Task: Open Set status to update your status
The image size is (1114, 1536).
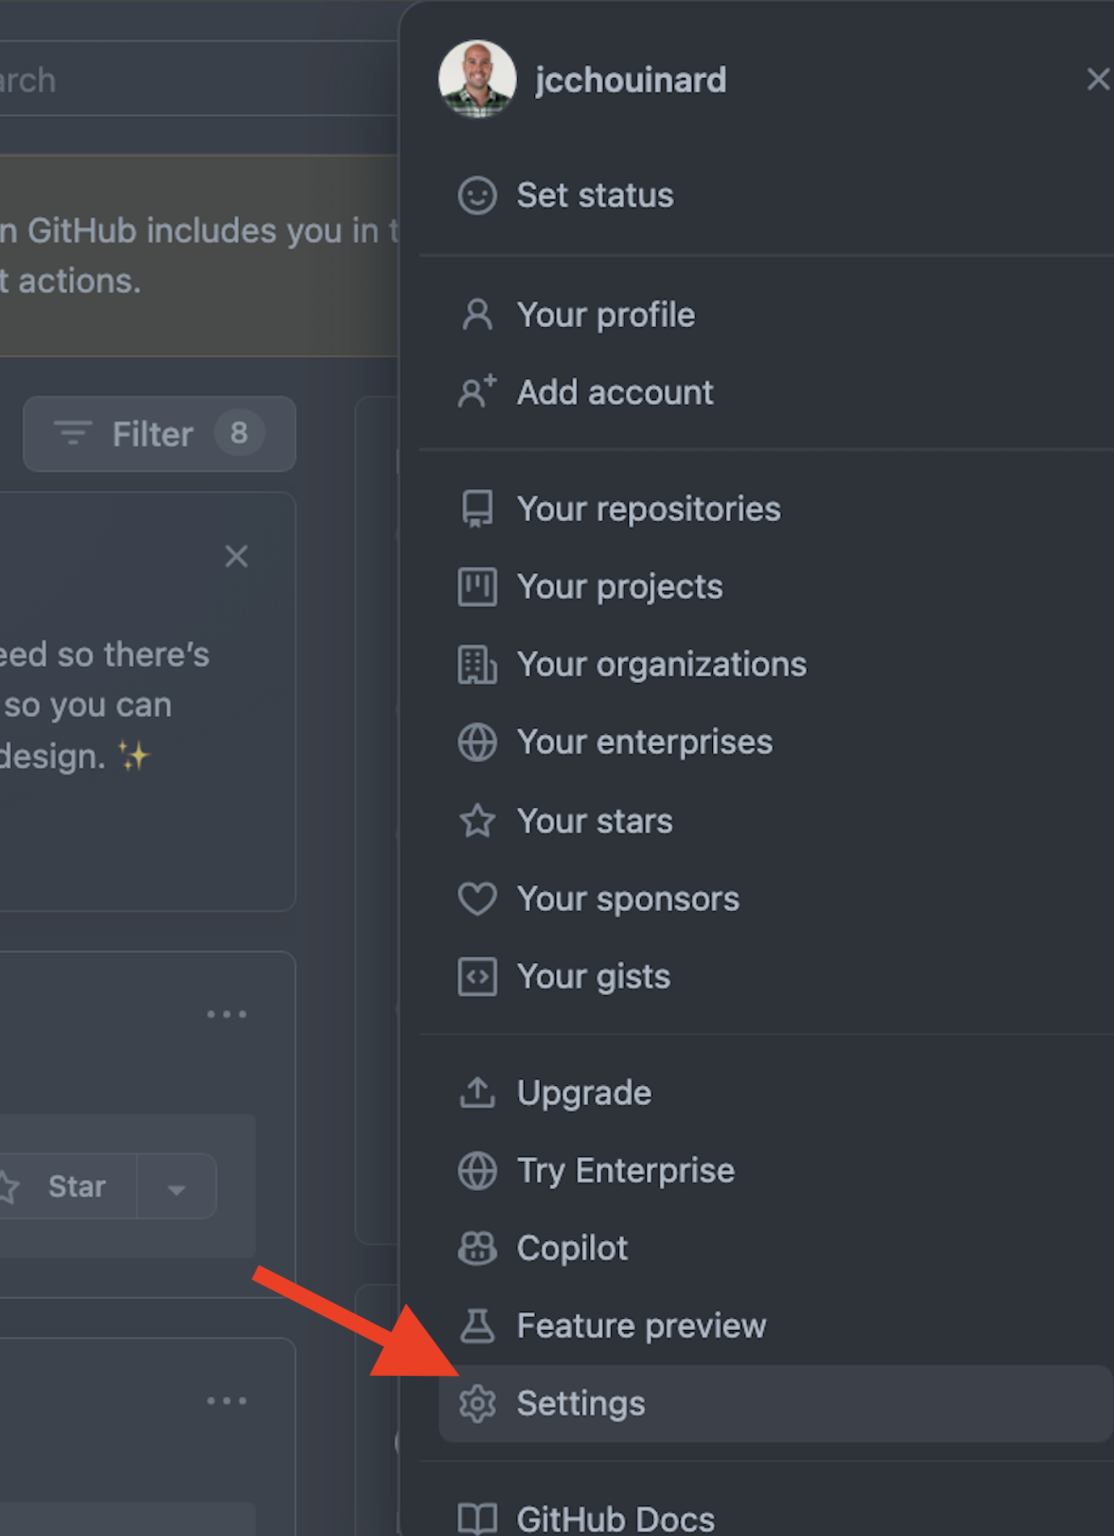Action: coord(594,196)
